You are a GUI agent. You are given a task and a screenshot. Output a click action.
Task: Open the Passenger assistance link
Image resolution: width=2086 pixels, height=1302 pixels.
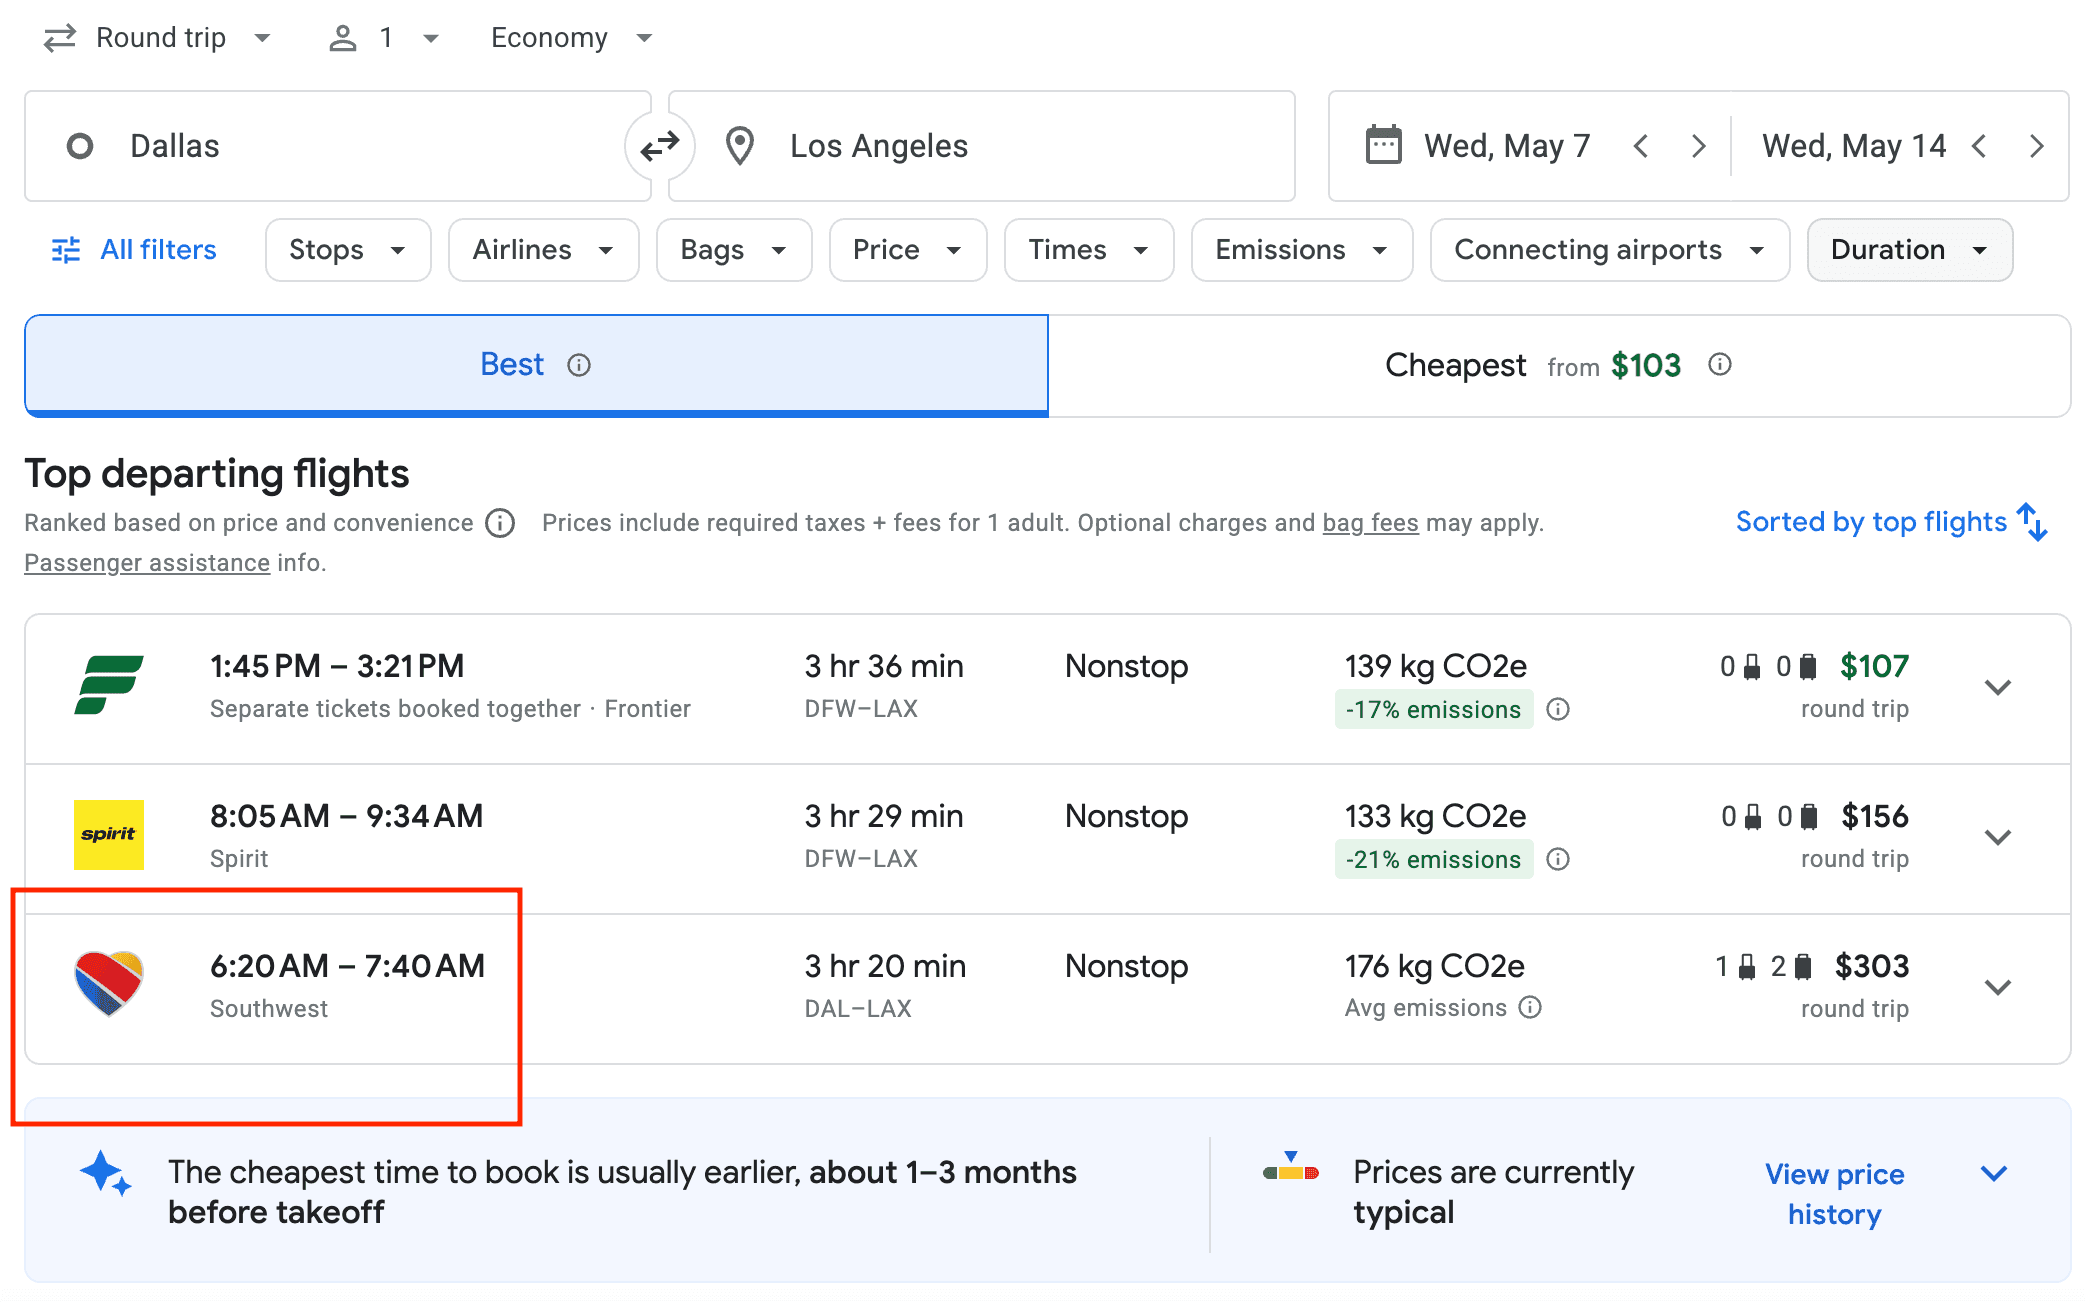tap(147, 563)
